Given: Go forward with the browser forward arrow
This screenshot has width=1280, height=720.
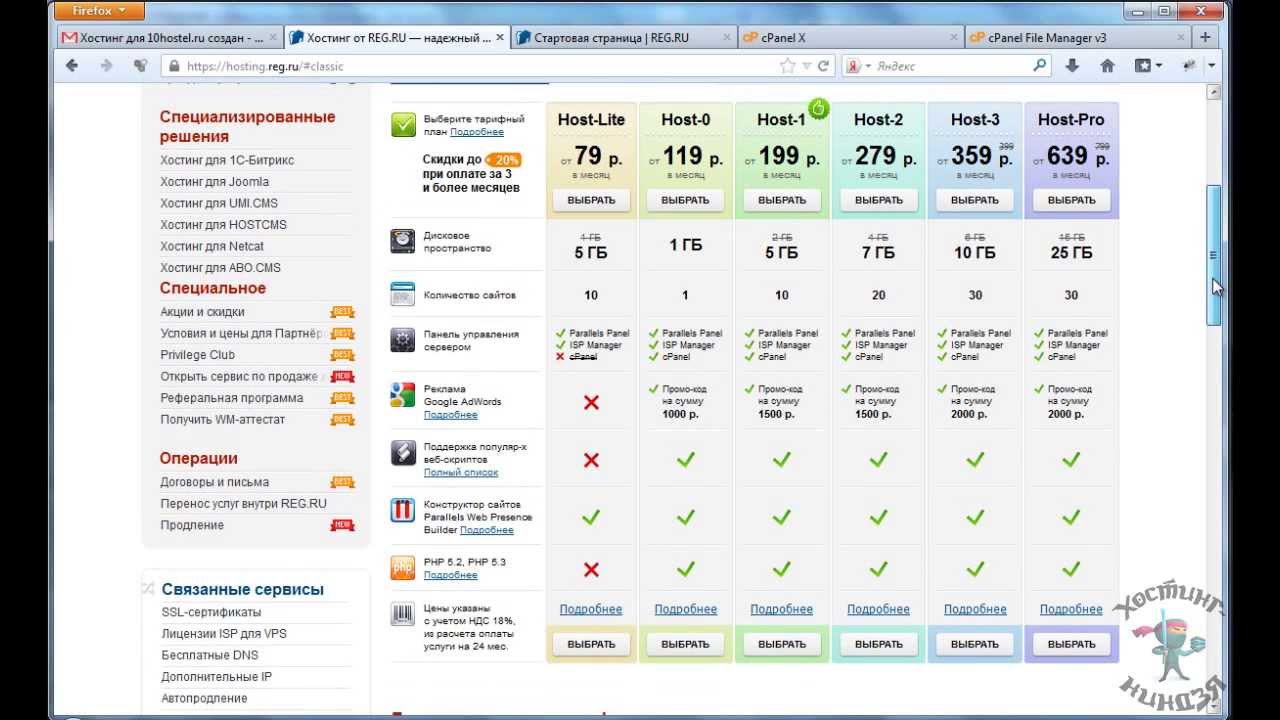Looking at the screenshot, I should pyautogui.click(x=106, y=66).
